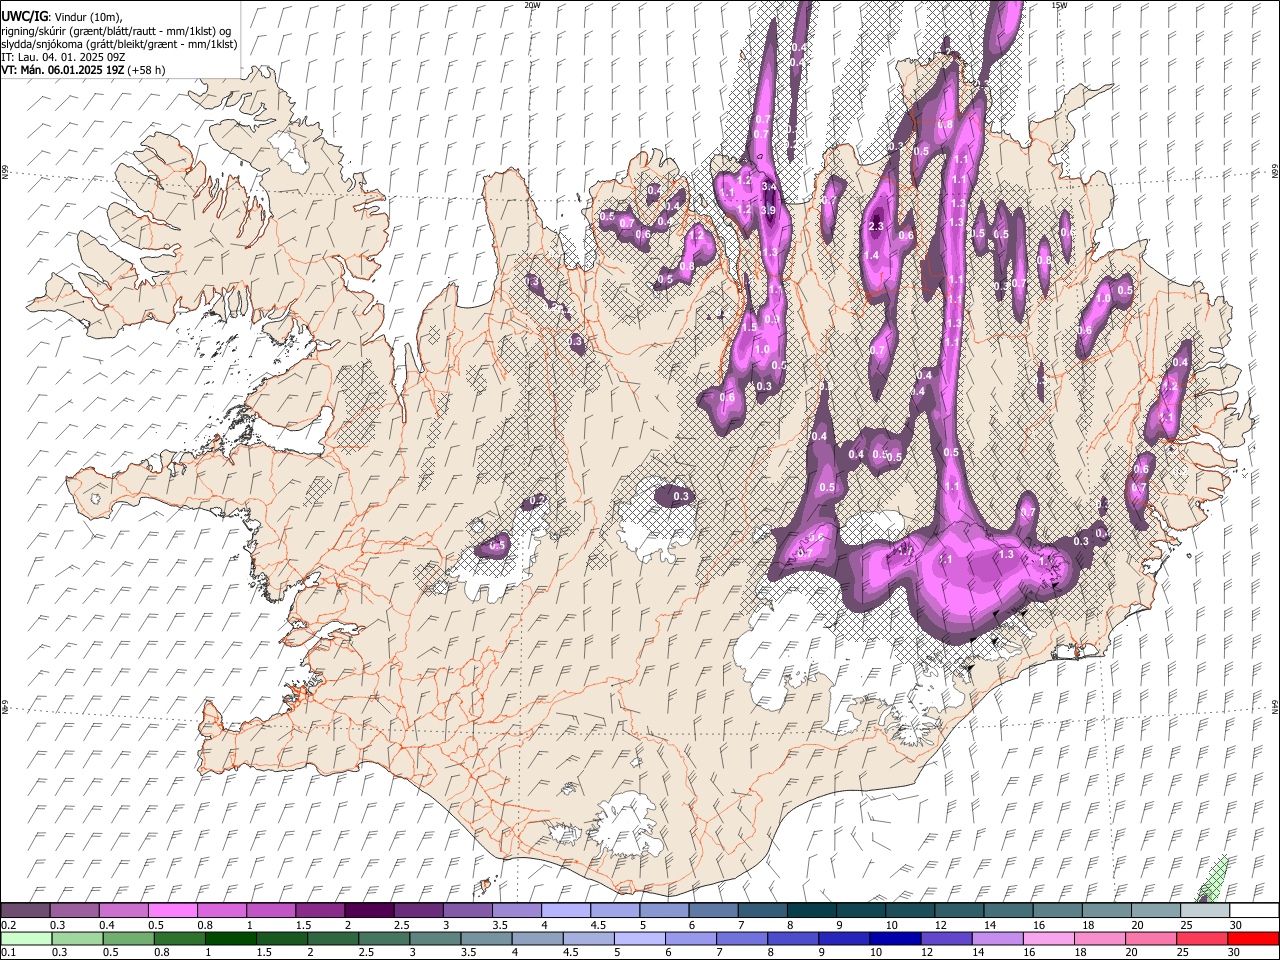This screenshot has height=960, width=1280.
Task: Click the pink 16 swatch in rain legend
Action: tap(1049, 939)
